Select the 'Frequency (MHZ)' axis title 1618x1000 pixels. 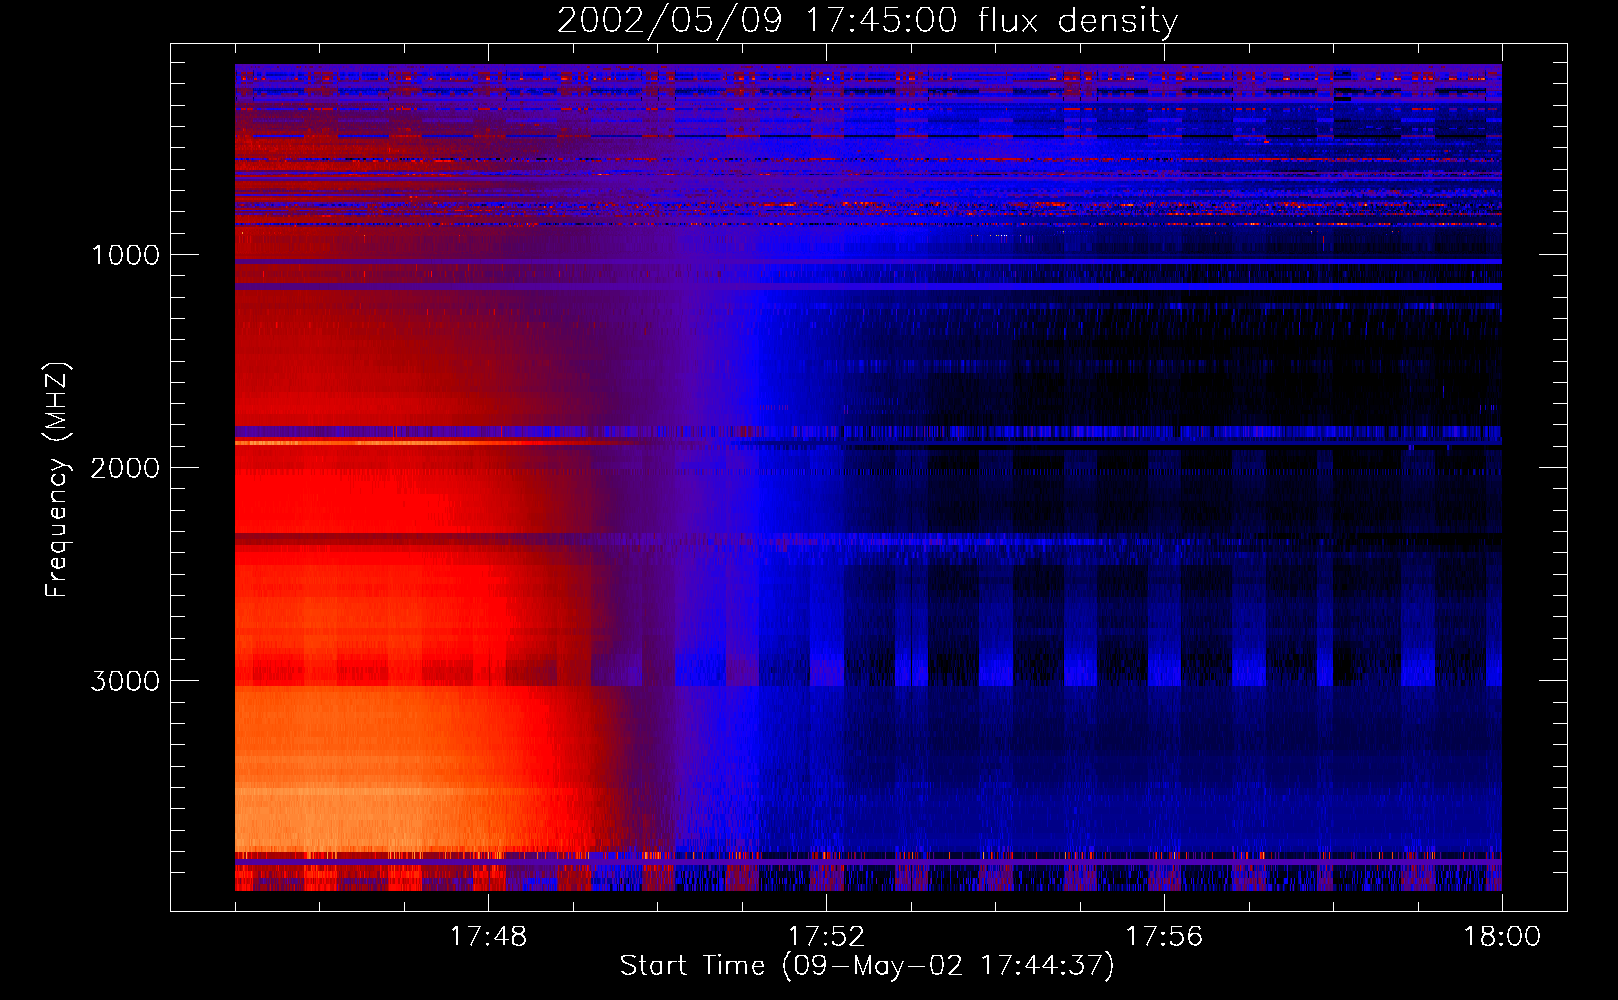point(57,480)
